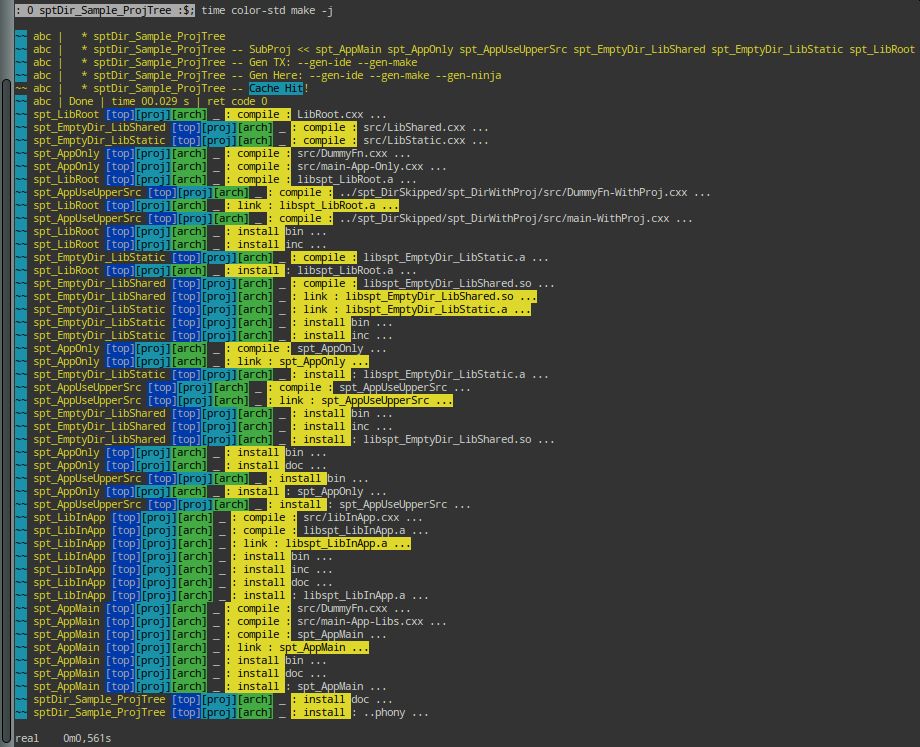This screenshot has width=920, height=747.
Task: Click the green [top] tag on spt_LibRoot compile line
Action: click(x=117, y=114)
